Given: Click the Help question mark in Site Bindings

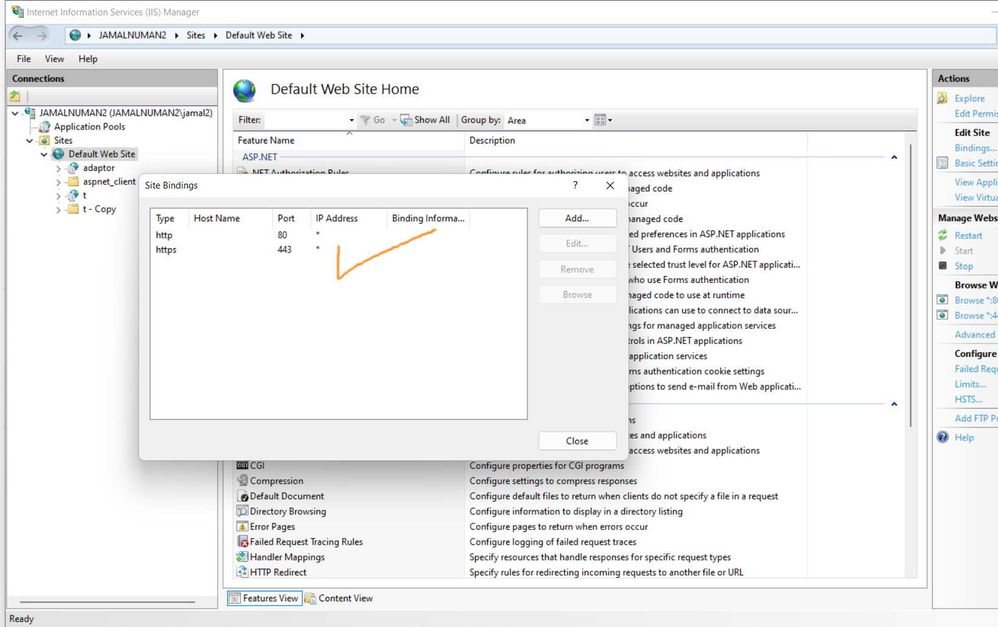Looking at the screenshot, I should click(x=575, y=185).
